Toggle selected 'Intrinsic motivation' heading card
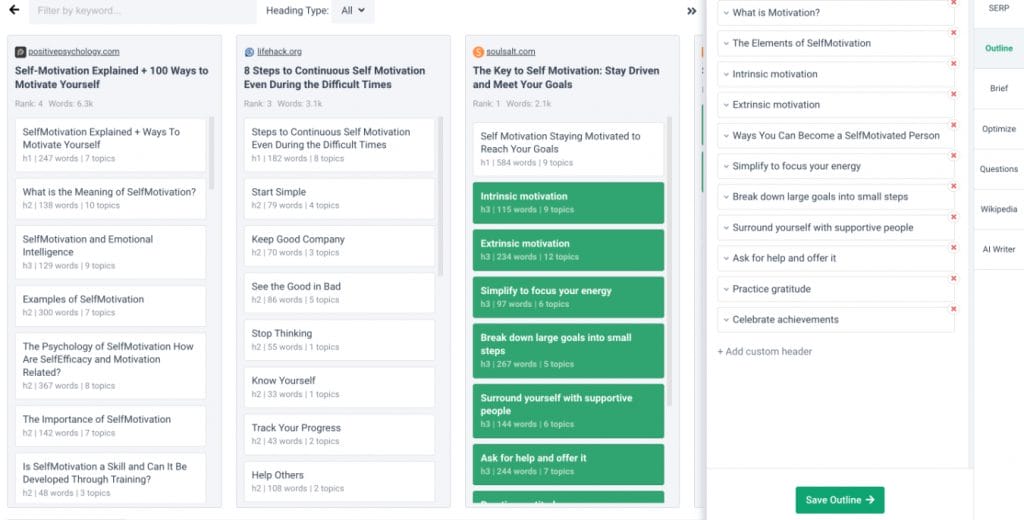This screenshot has height=520, width=1024. (x=568, y=203)
